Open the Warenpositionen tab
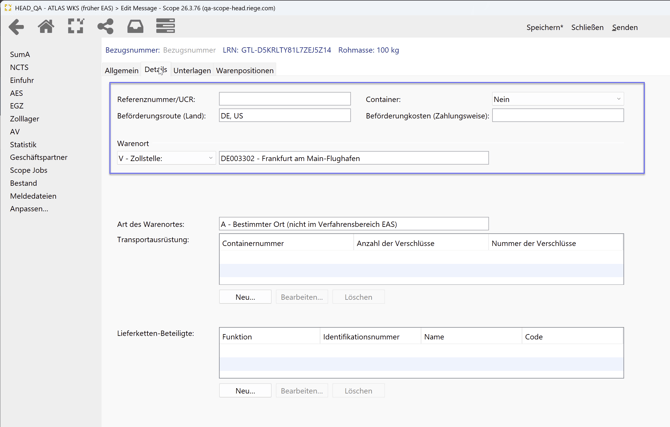Screen dimensions: 670x427 pyautogui.click(x=245, y=71)
